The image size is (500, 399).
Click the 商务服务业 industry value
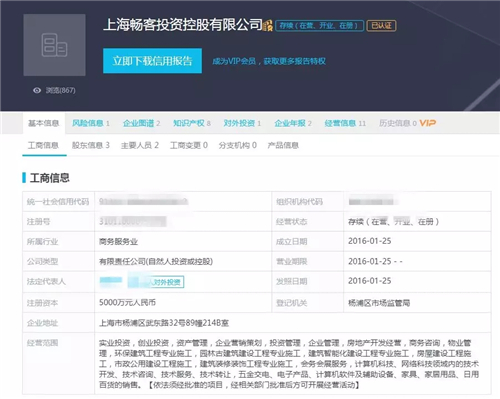(x=118, y=242)
